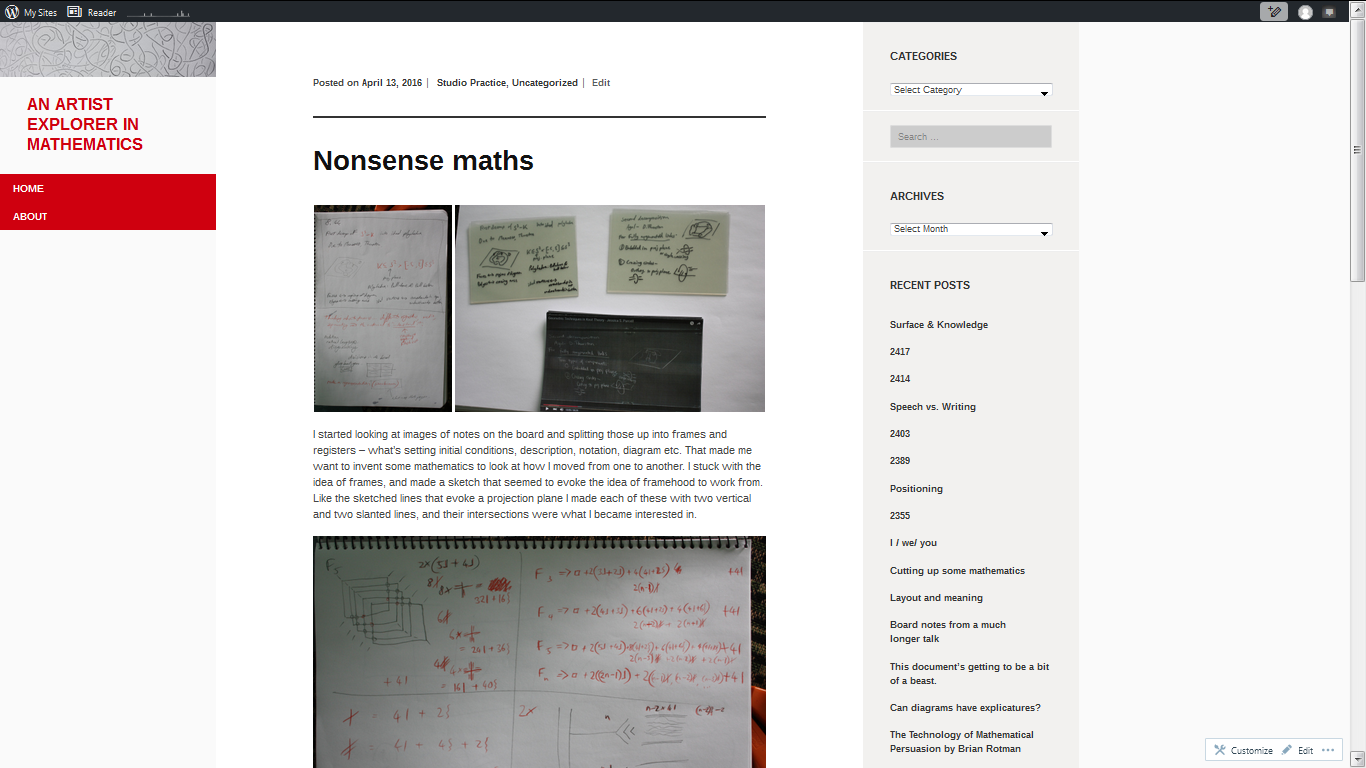The width and height of the screenshot is (1366, 768).
Task: Click the pencil icon beside Edit at bottom
Action: (1285, 750)
